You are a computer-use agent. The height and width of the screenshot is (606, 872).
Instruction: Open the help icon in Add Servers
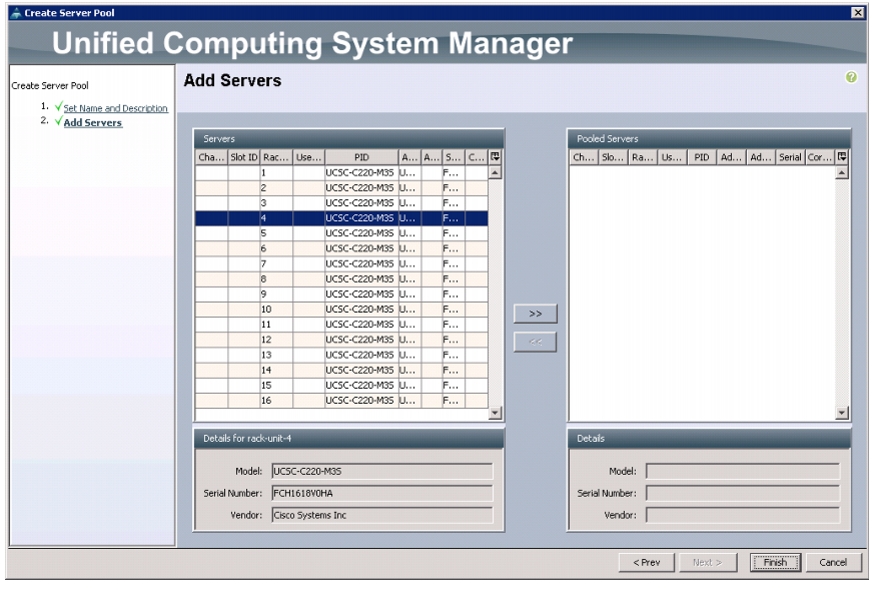click(x=851, y=78)
